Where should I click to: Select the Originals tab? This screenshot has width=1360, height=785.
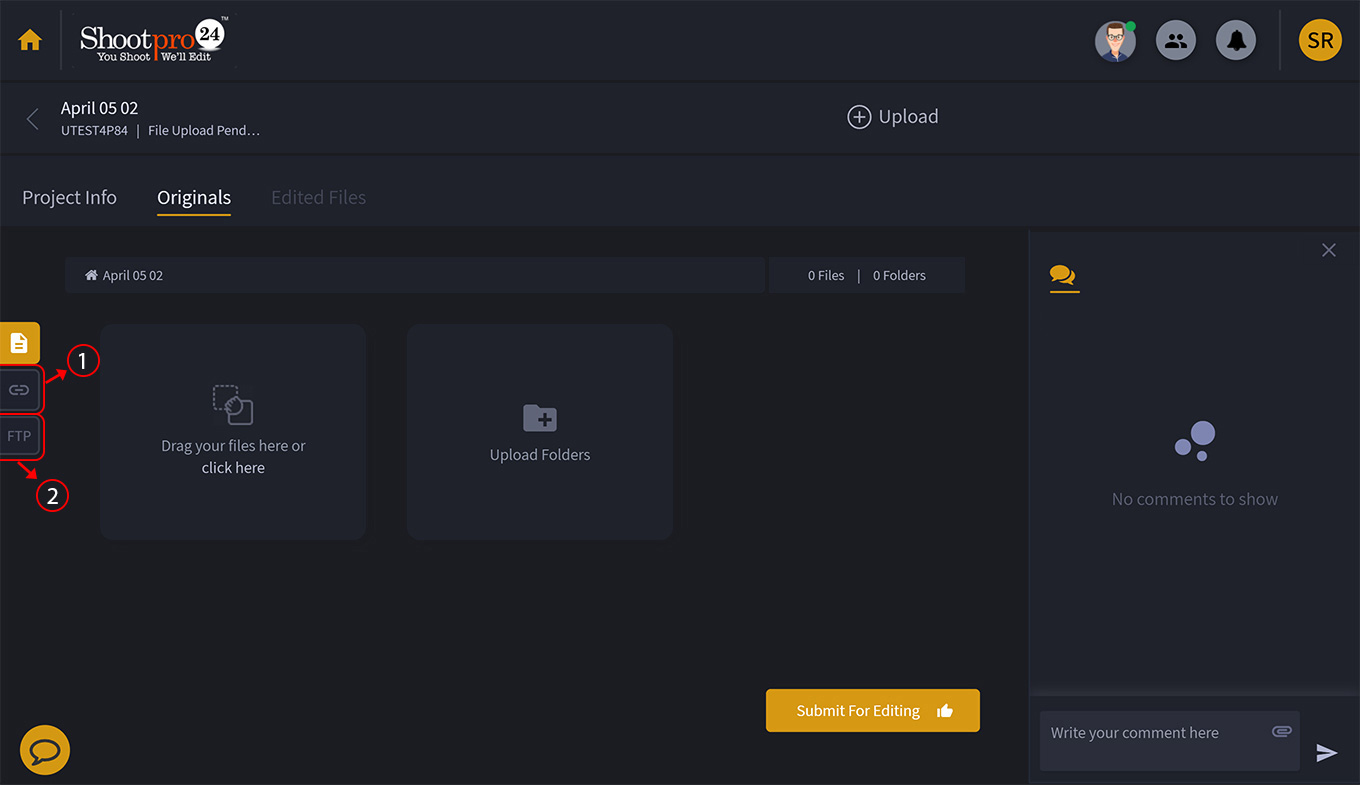click(x=194, y=198)
